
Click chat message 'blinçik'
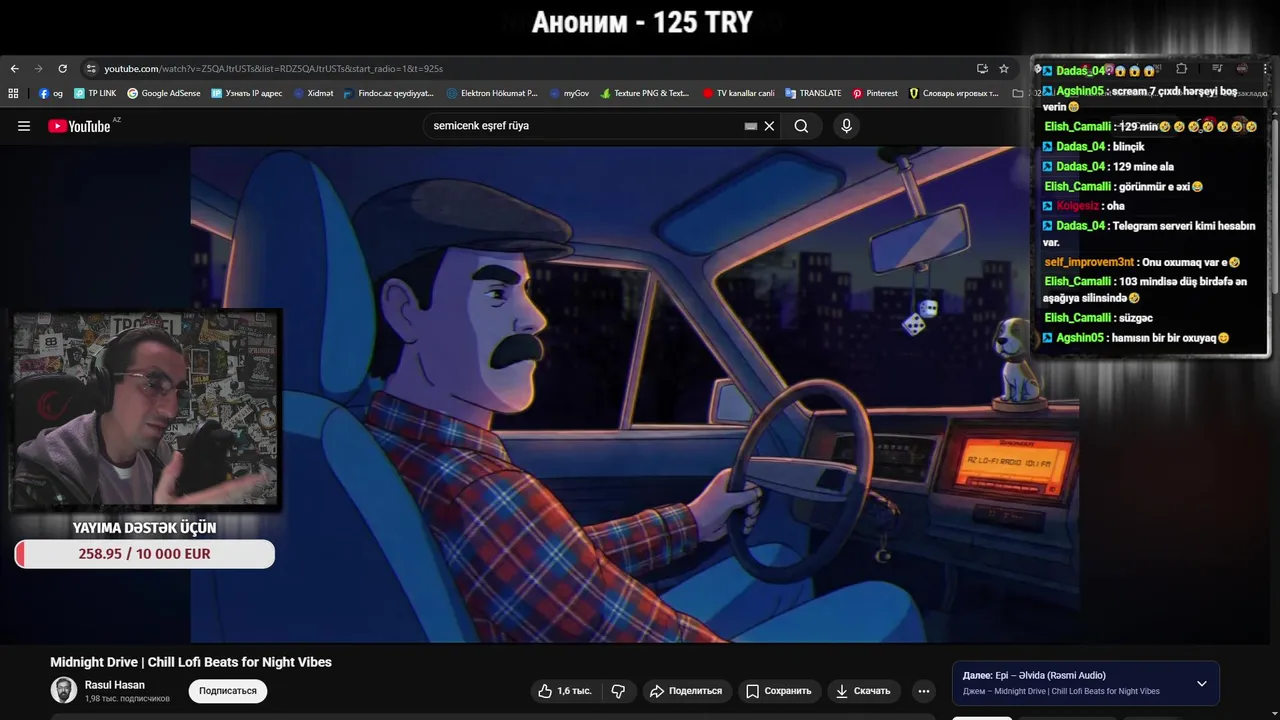(x=1128, y=147)
